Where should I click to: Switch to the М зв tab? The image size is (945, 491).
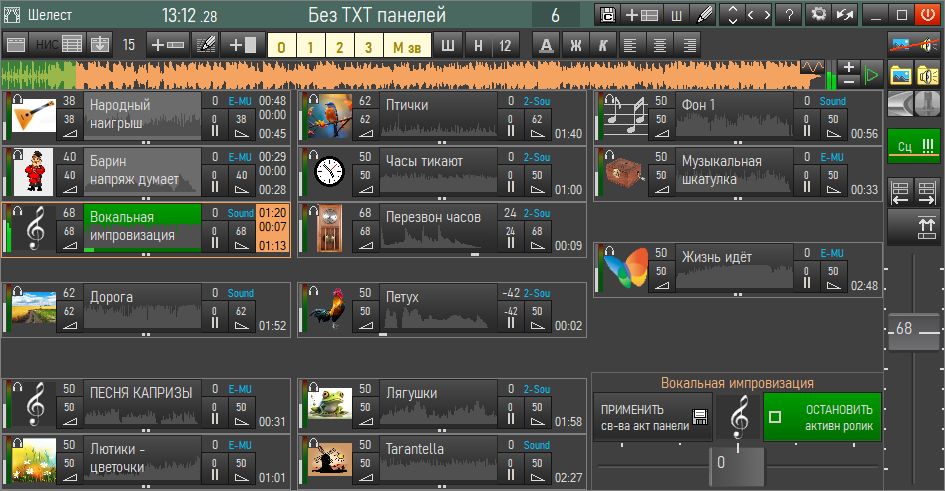pyautogui.click(x=407, y=45)
